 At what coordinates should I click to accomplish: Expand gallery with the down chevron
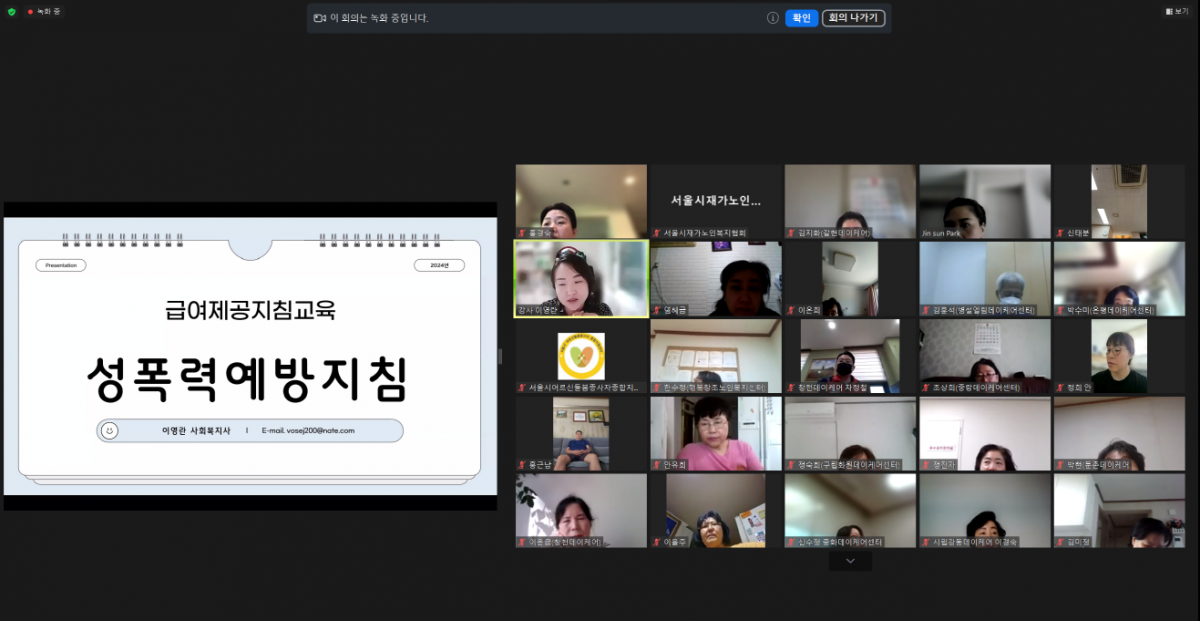850,562
